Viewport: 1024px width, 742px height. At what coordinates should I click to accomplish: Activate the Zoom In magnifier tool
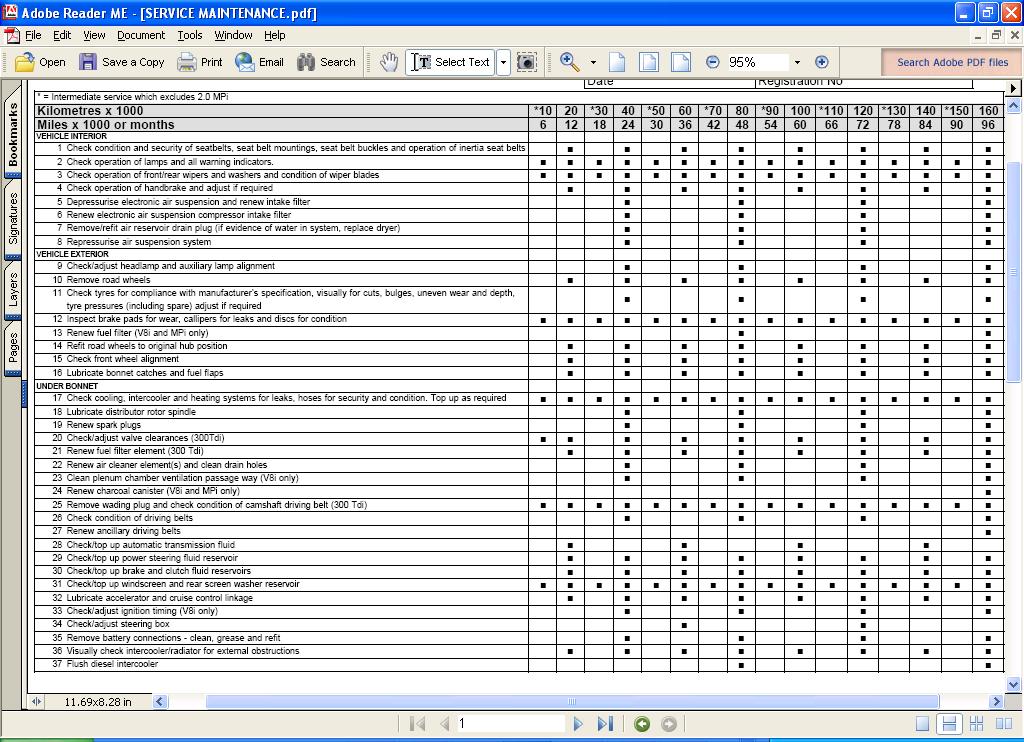click(x=569, y=62)
